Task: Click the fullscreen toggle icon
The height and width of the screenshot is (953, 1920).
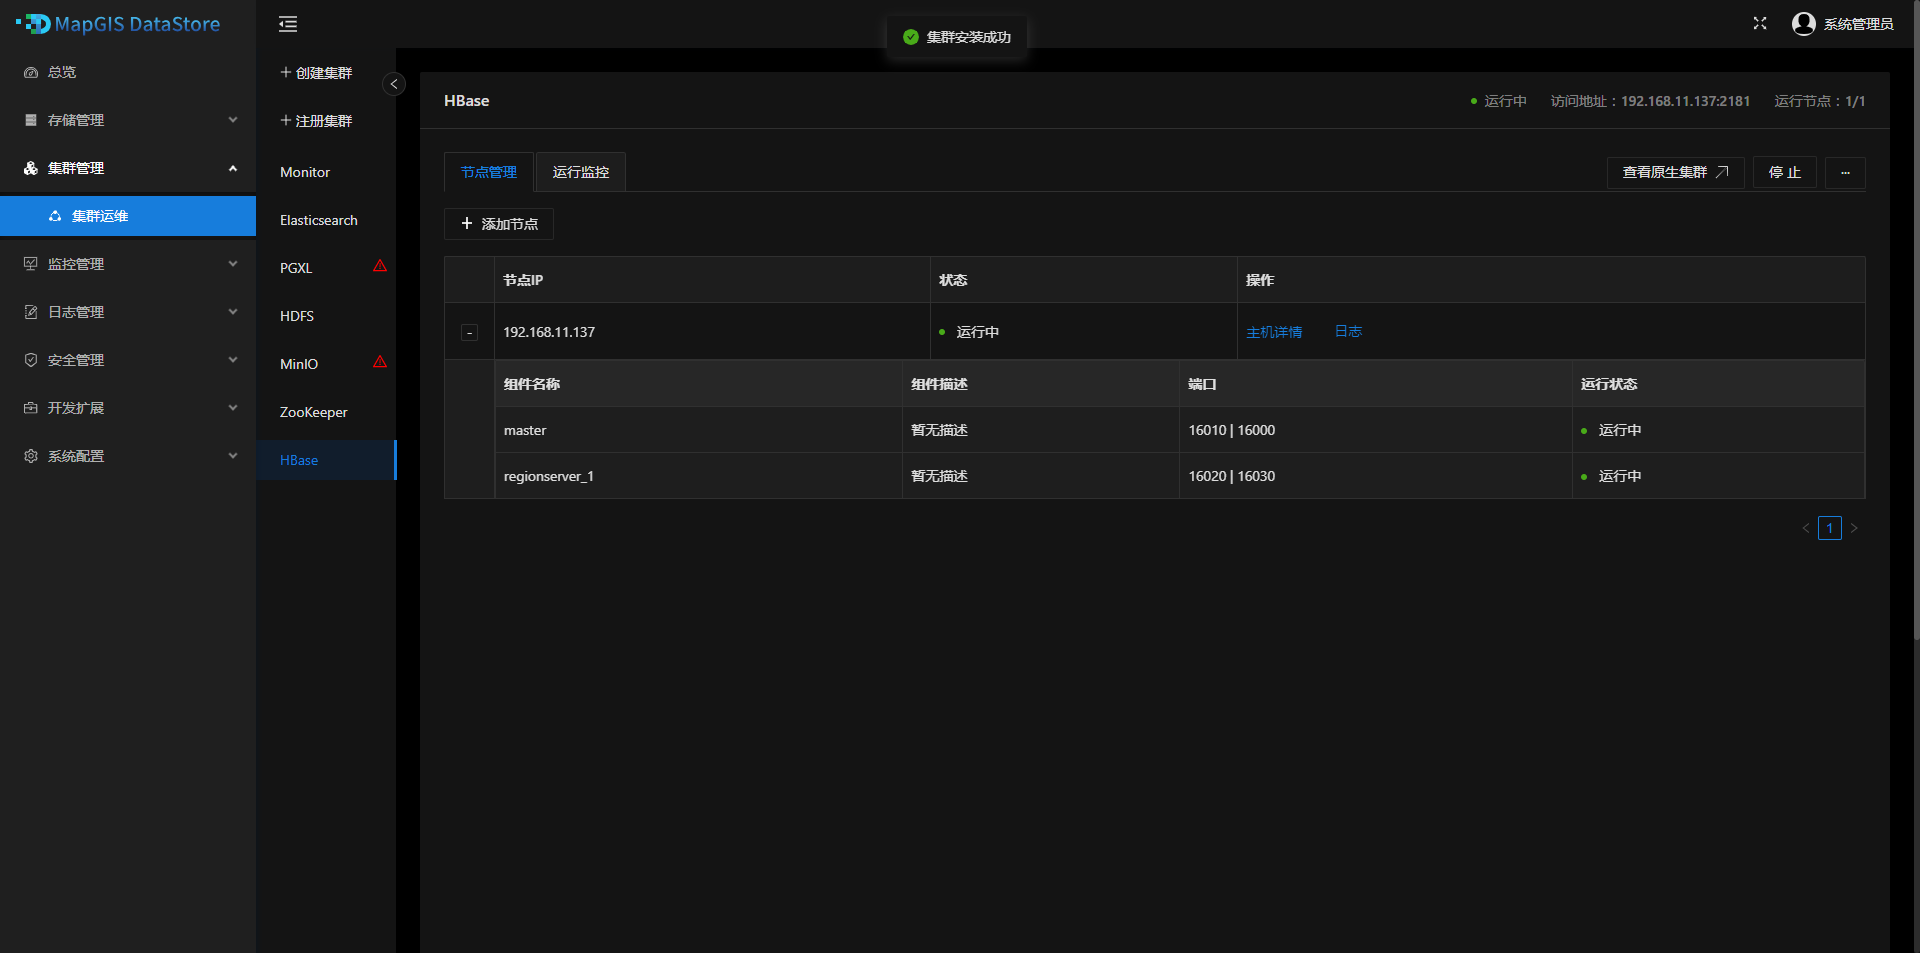Action: click(1760, 23)
